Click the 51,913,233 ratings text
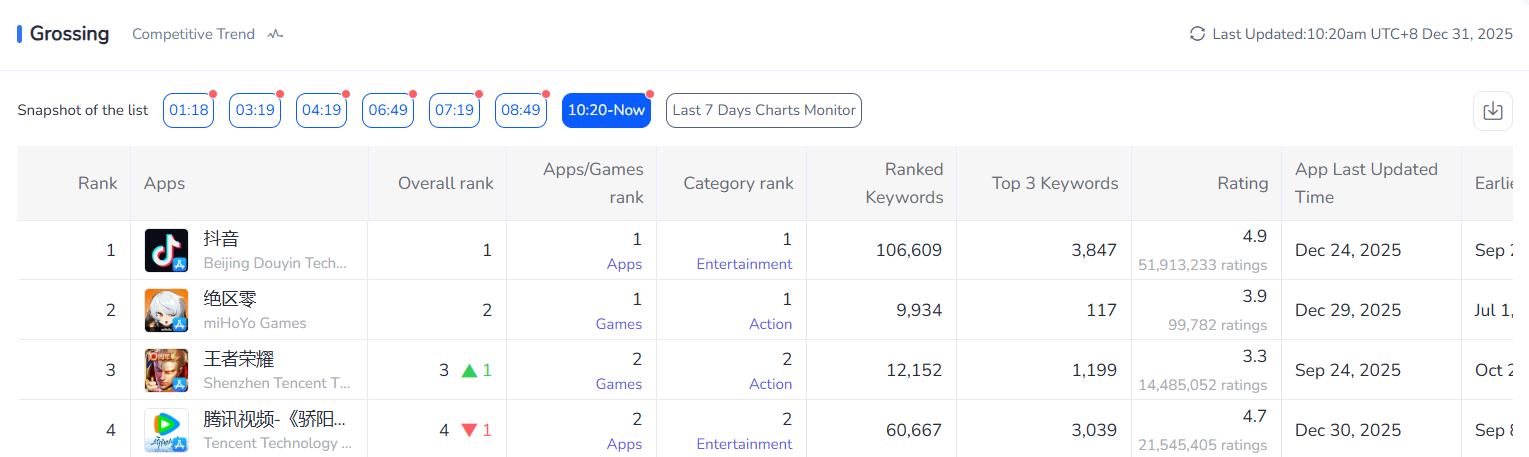This screenshot has width=1529, height=457. click(x=1202, y=265)
